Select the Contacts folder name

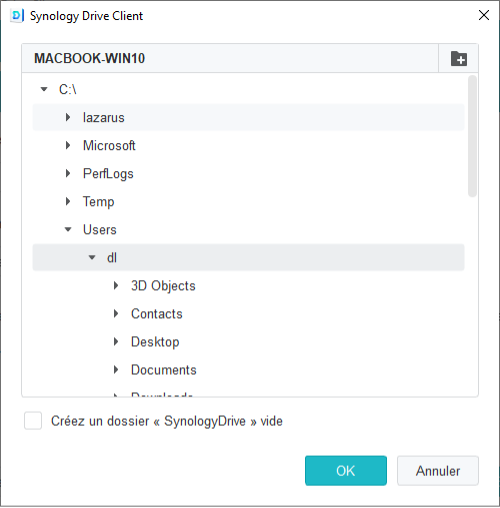click(x=157, y=314)
